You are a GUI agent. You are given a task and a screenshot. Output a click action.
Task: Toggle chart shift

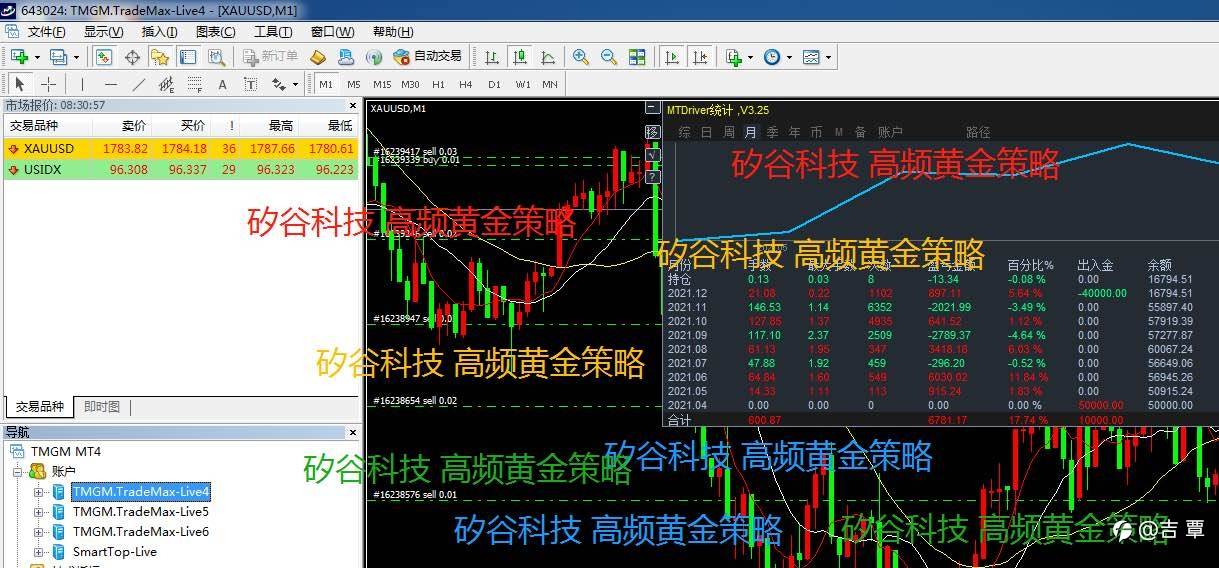tap(701, 57)
